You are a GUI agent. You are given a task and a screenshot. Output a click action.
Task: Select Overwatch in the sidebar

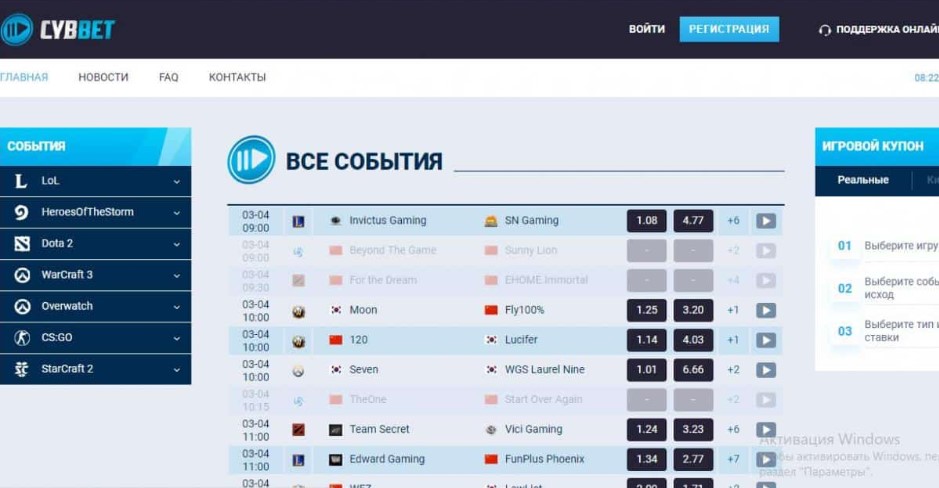(95, 306)
